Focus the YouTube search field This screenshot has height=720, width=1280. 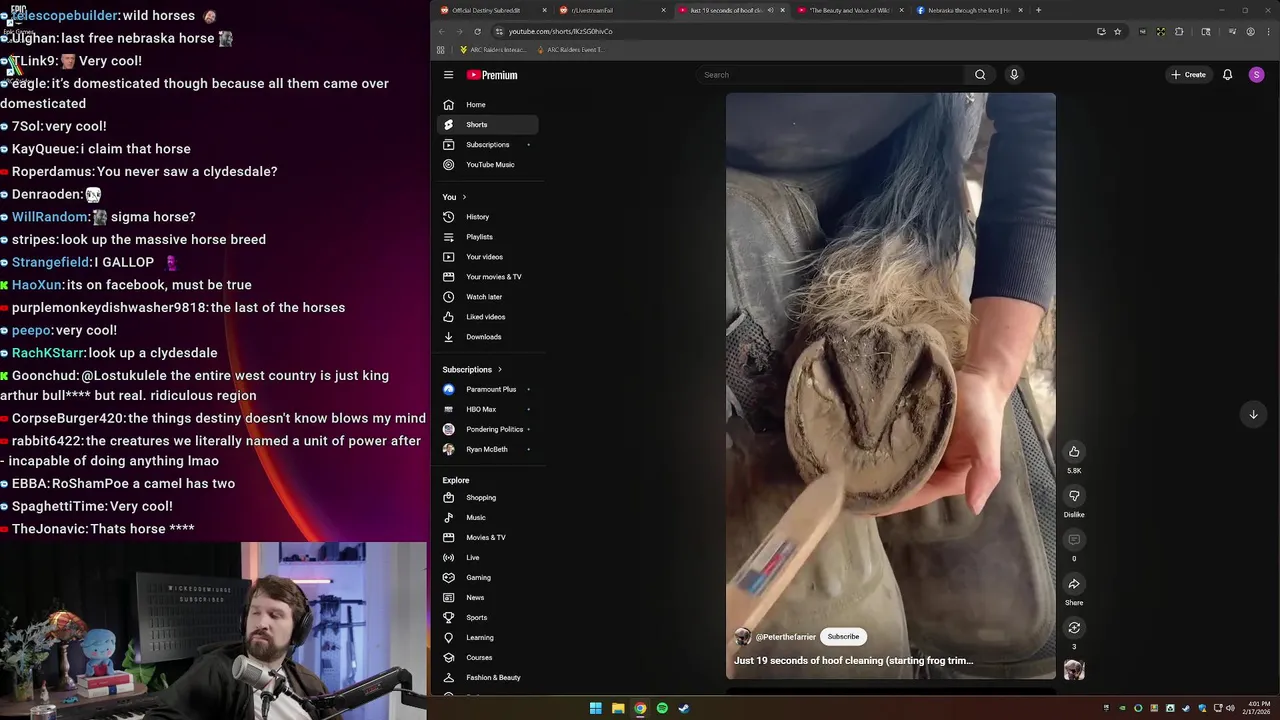[830, 75]
